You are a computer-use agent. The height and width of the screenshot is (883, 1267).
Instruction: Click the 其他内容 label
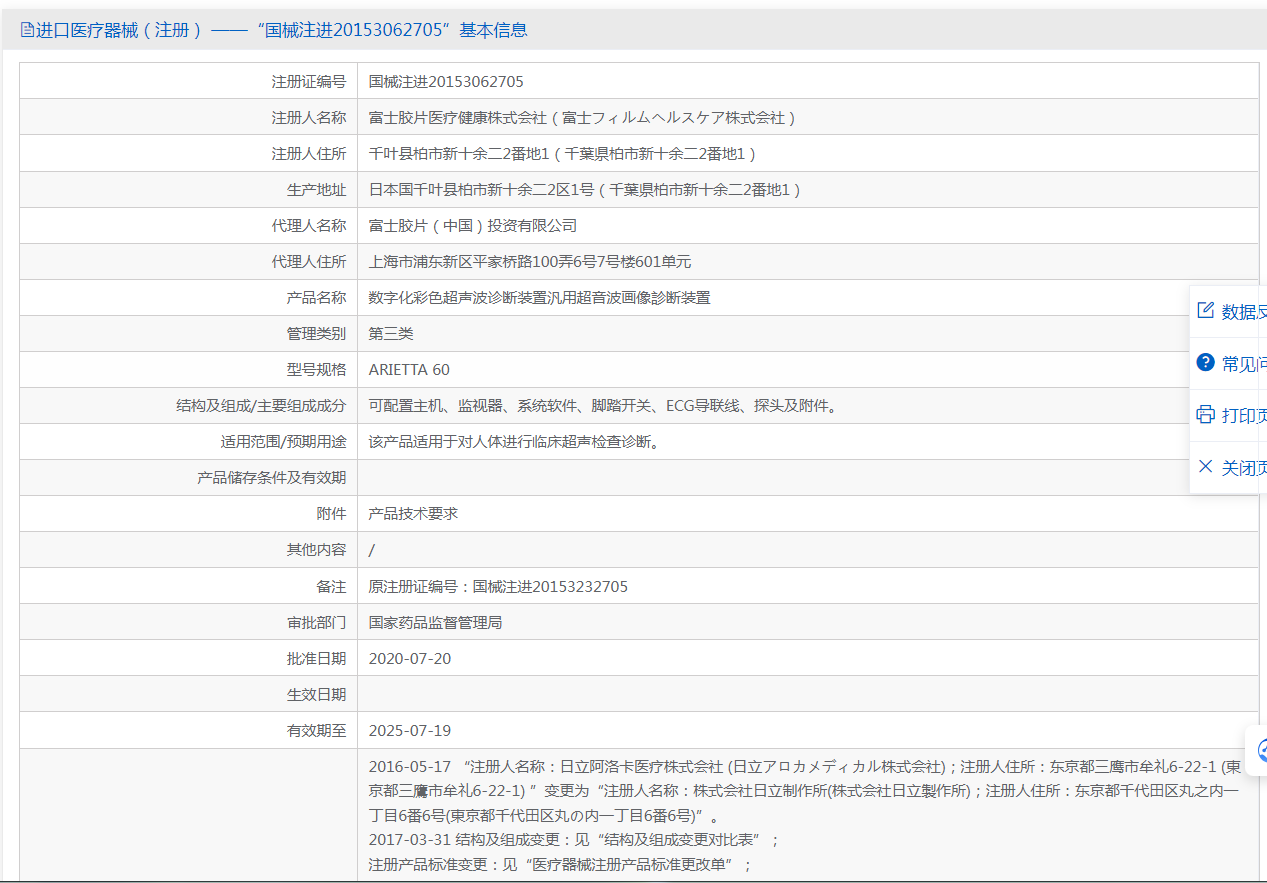pyautogui.click(x=317, y=550)
